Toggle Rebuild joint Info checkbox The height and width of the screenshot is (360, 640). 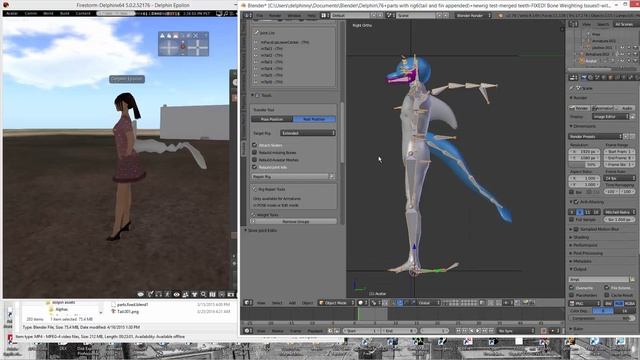tap(255, 167)
